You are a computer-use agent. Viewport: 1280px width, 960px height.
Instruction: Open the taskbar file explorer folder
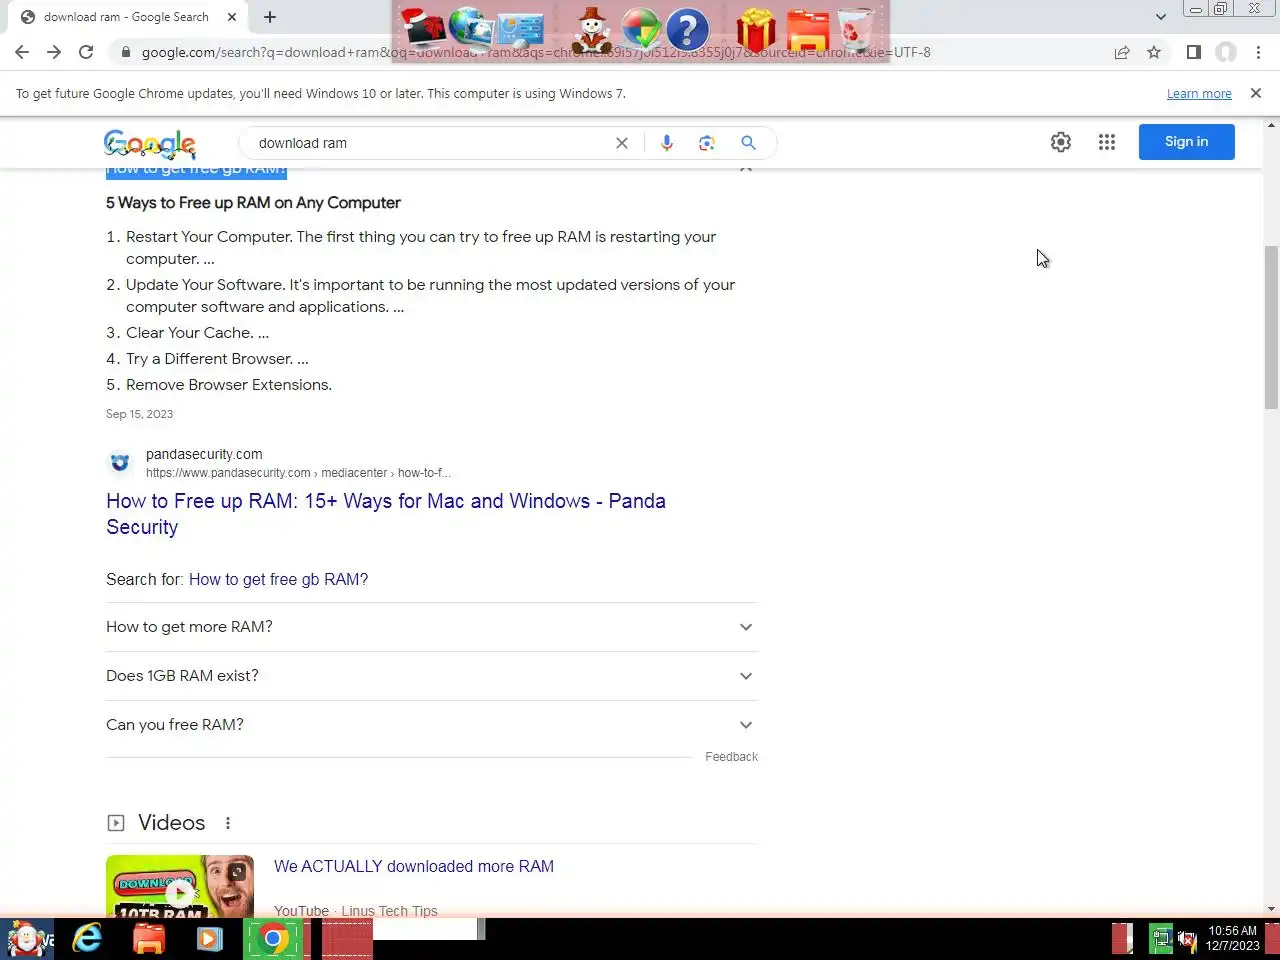pyautogui.click(x=149, y=938)
